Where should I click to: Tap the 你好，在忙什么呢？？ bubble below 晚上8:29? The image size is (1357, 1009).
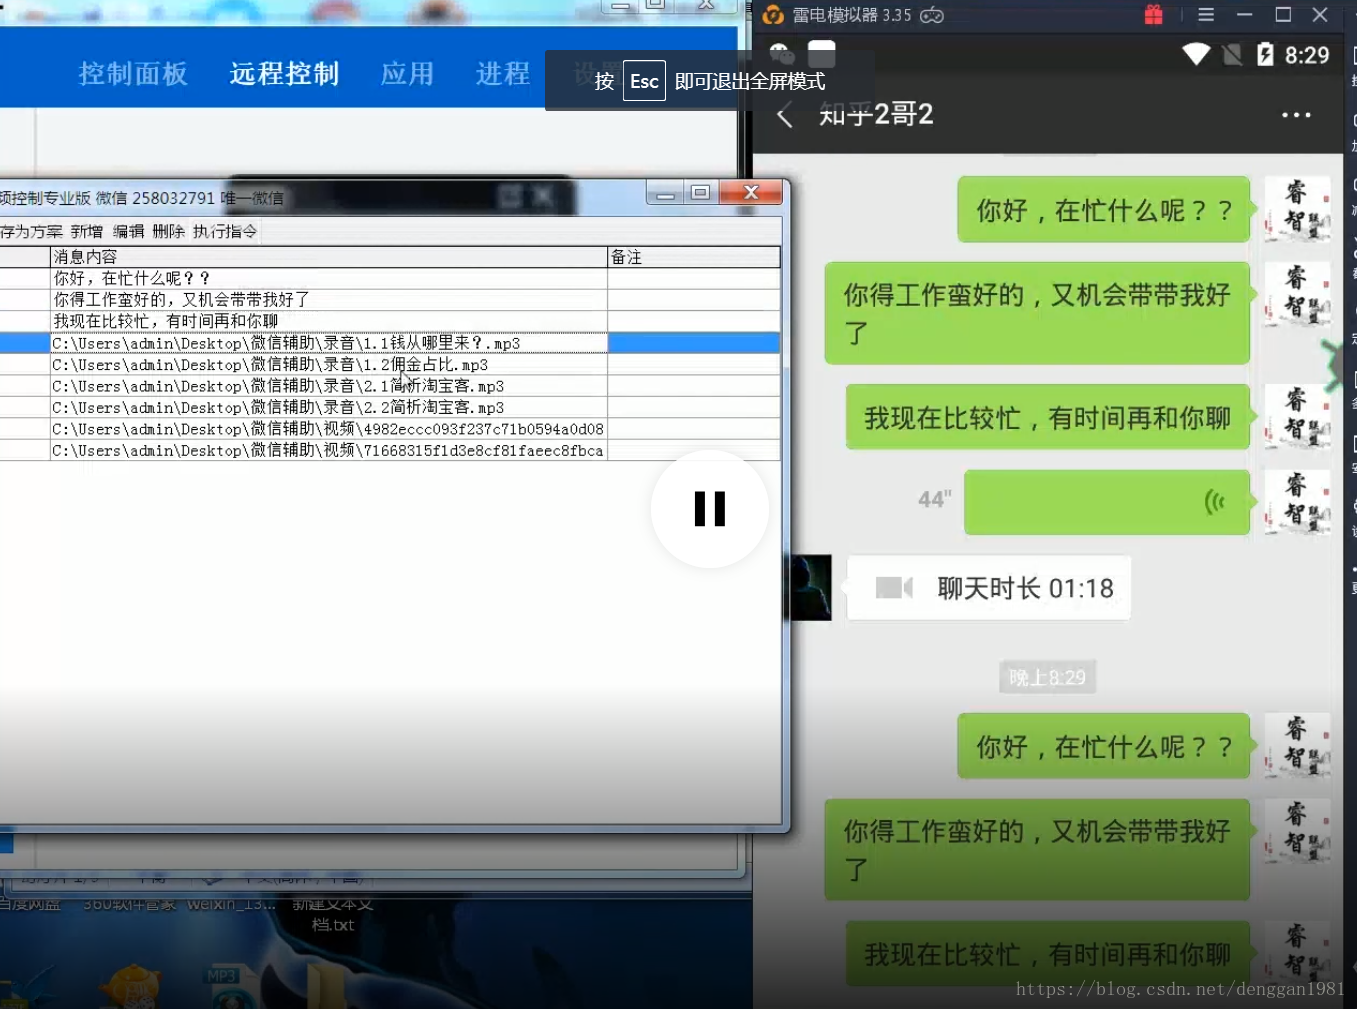[x=1104, y=746]
